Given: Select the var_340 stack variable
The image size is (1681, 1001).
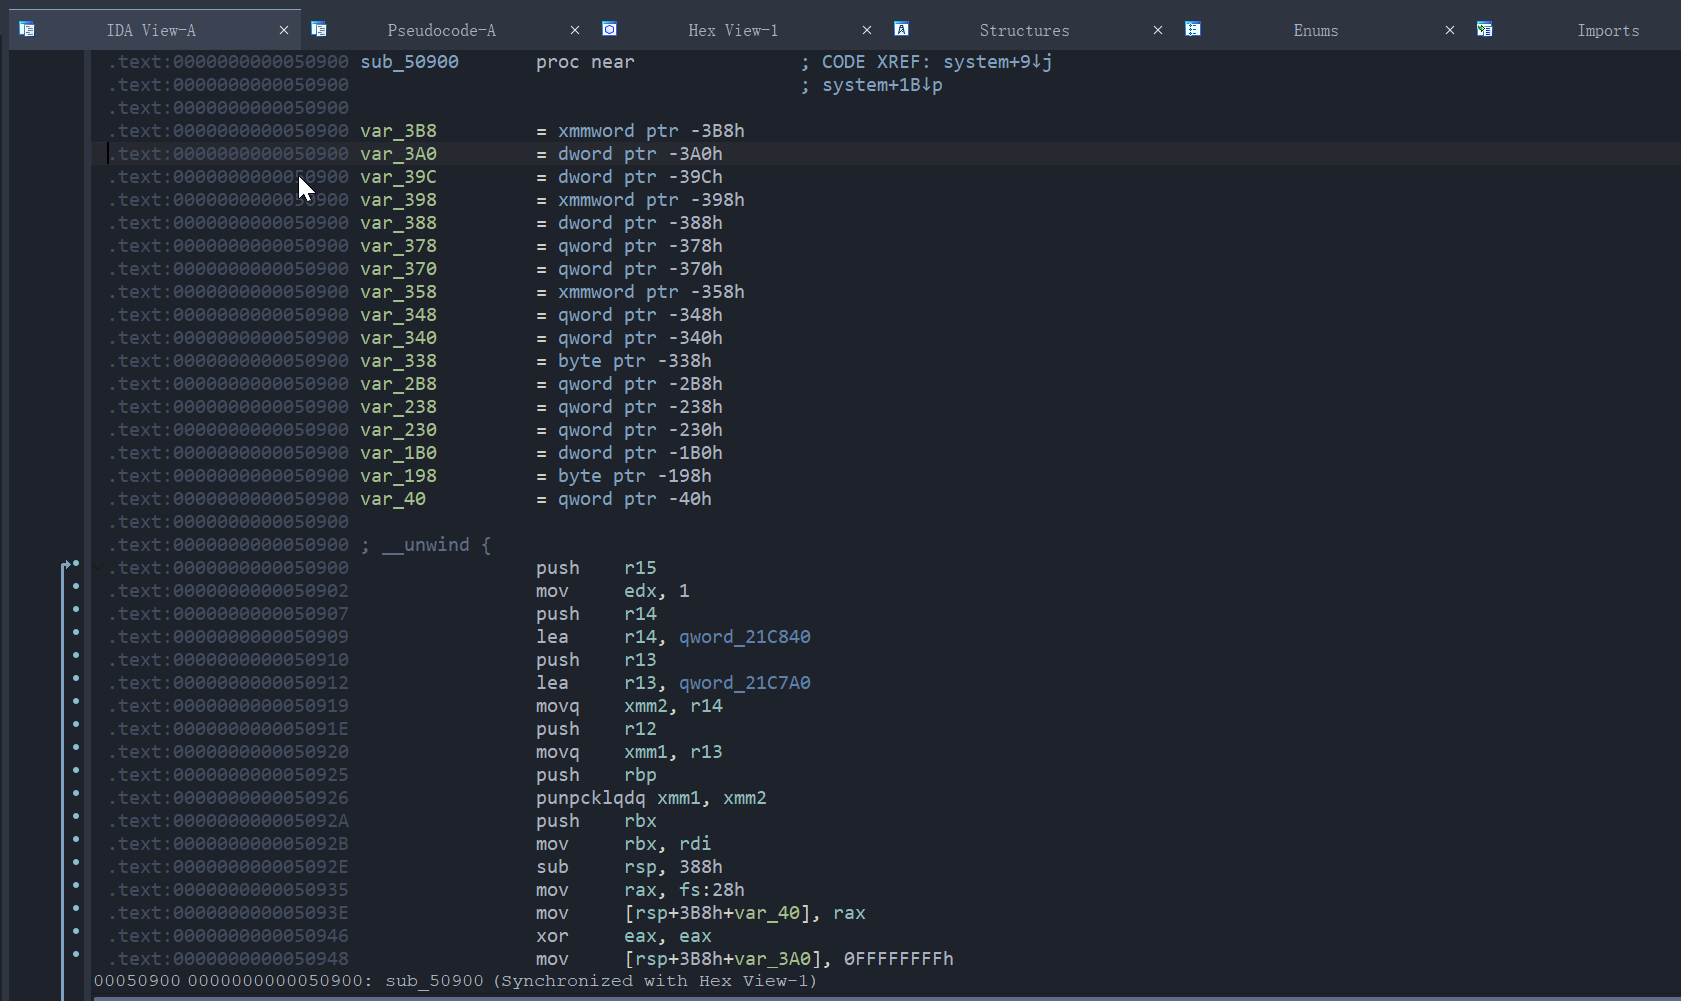Looking at the screenshot, I should (x=398, y=338).
